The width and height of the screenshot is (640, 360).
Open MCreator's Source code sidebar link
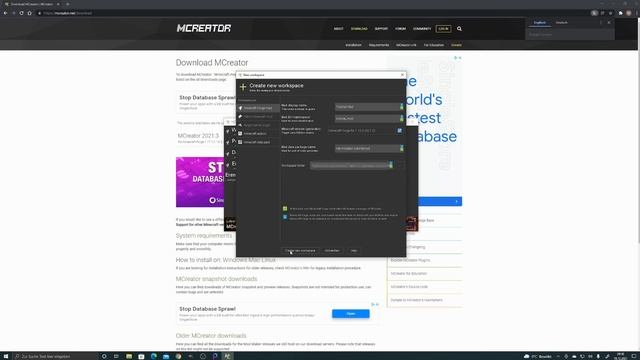[x=409, y=287]
